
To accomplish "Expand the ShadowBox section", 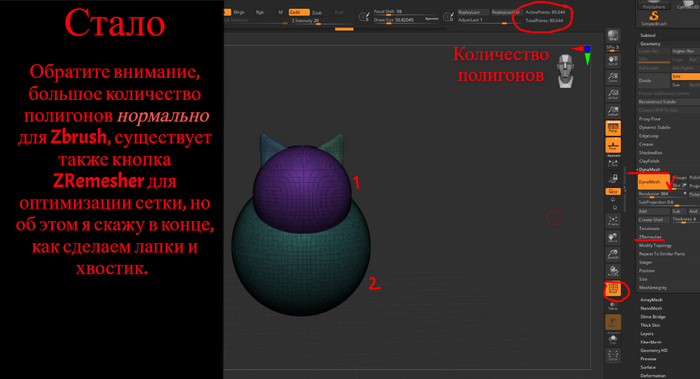I will 650,153.
